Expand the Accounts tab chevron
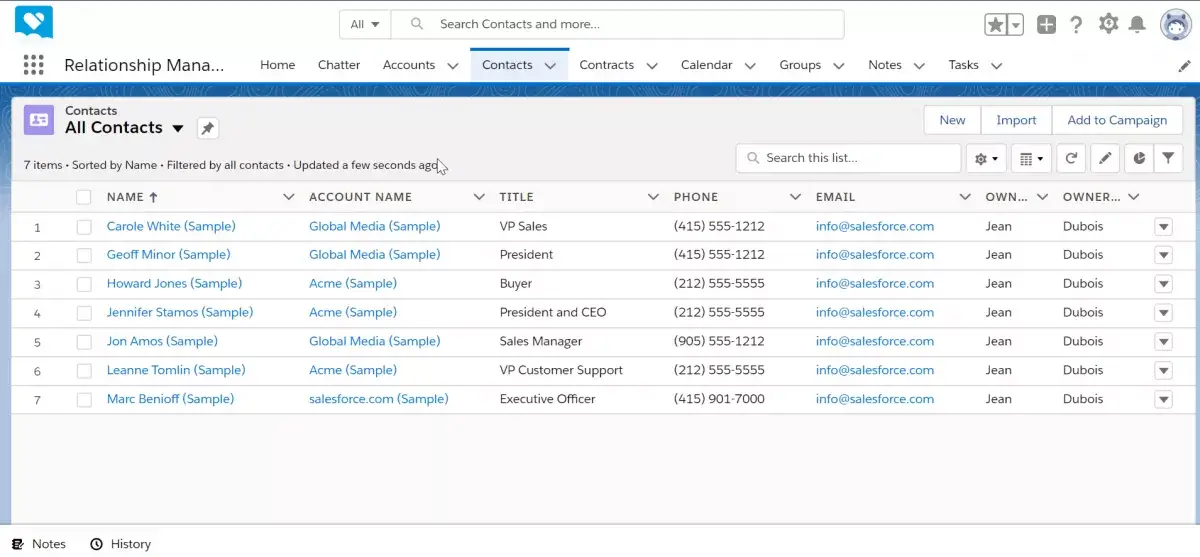Screen dimensions: 1200x557 (x=452, y=65)
